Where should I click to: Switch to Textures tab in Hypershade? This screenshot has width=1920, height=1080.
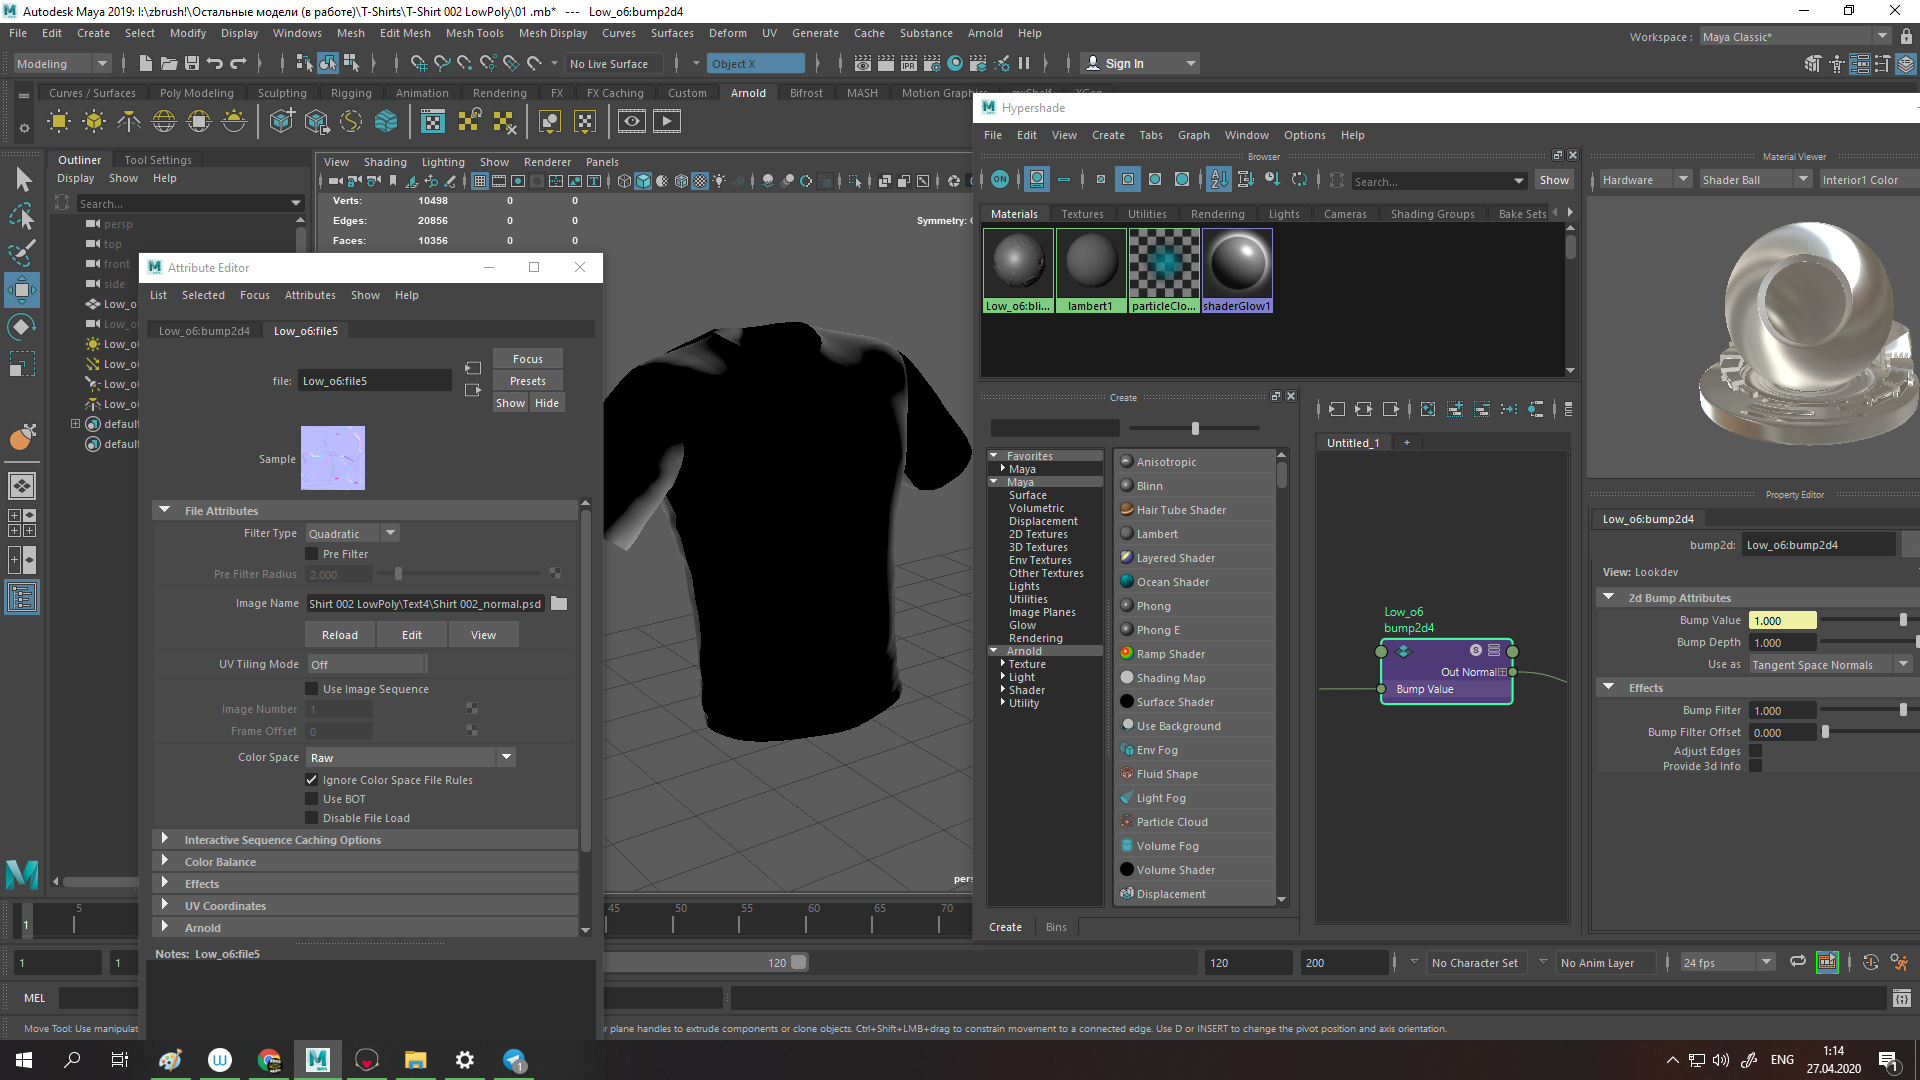[1082, 214]
